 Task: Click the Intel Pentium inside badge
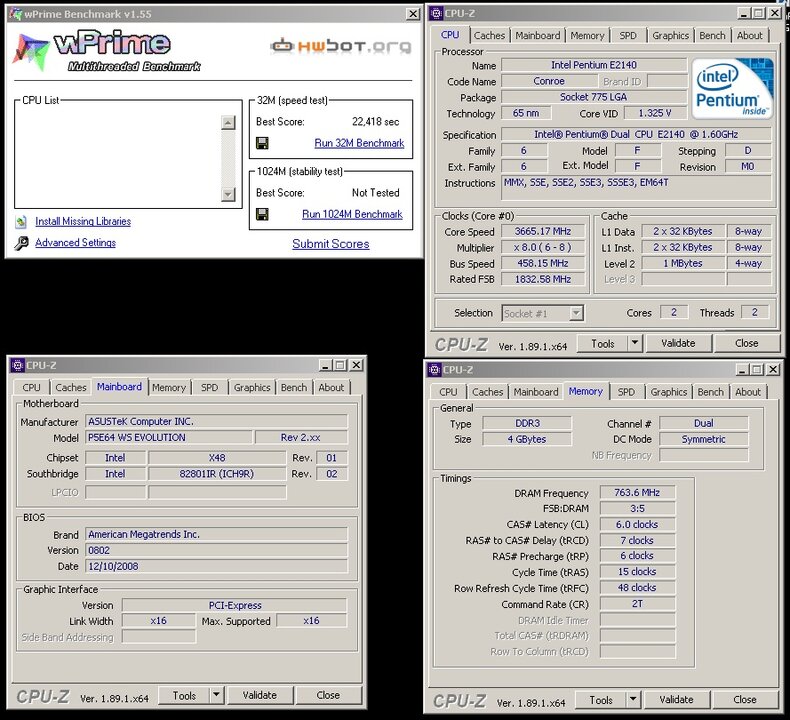[732, 88]
